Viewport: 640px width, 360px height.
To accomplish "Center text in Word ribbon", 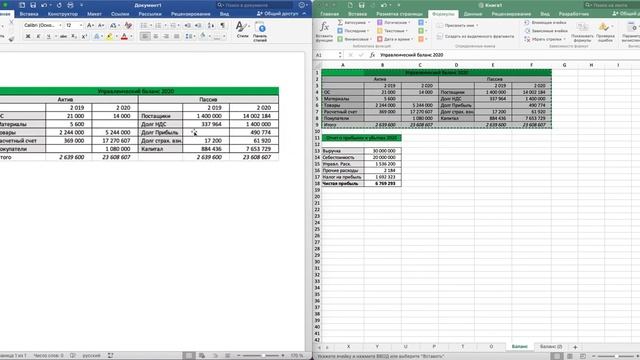I will [156, 36].
